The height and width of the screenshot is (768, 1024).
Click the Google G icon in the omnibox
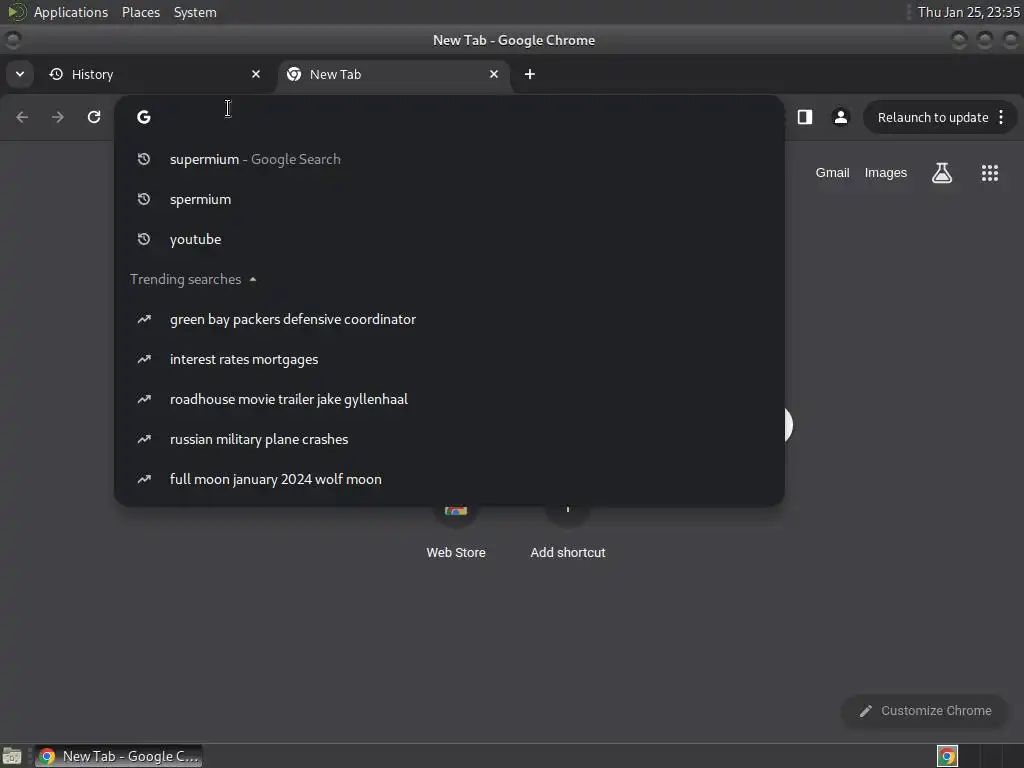click(x=144, y=117)
